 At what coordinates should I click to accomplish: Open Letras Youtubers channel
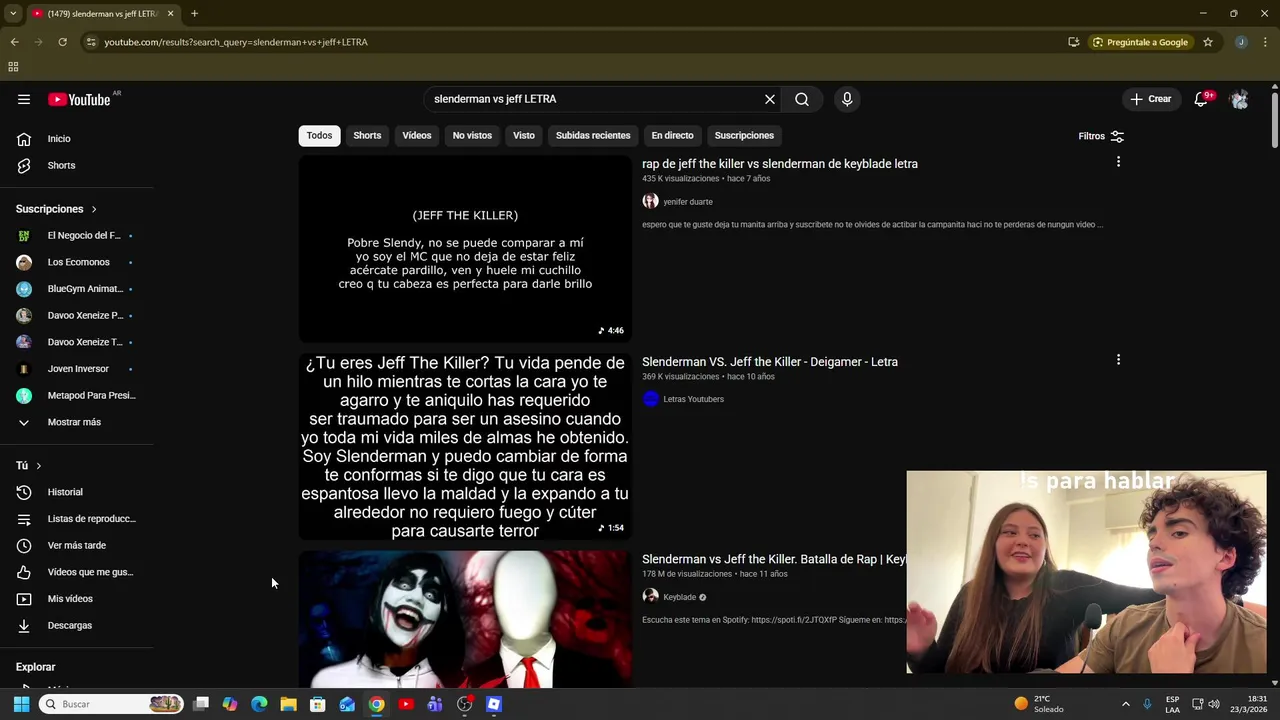coord(693,399)
